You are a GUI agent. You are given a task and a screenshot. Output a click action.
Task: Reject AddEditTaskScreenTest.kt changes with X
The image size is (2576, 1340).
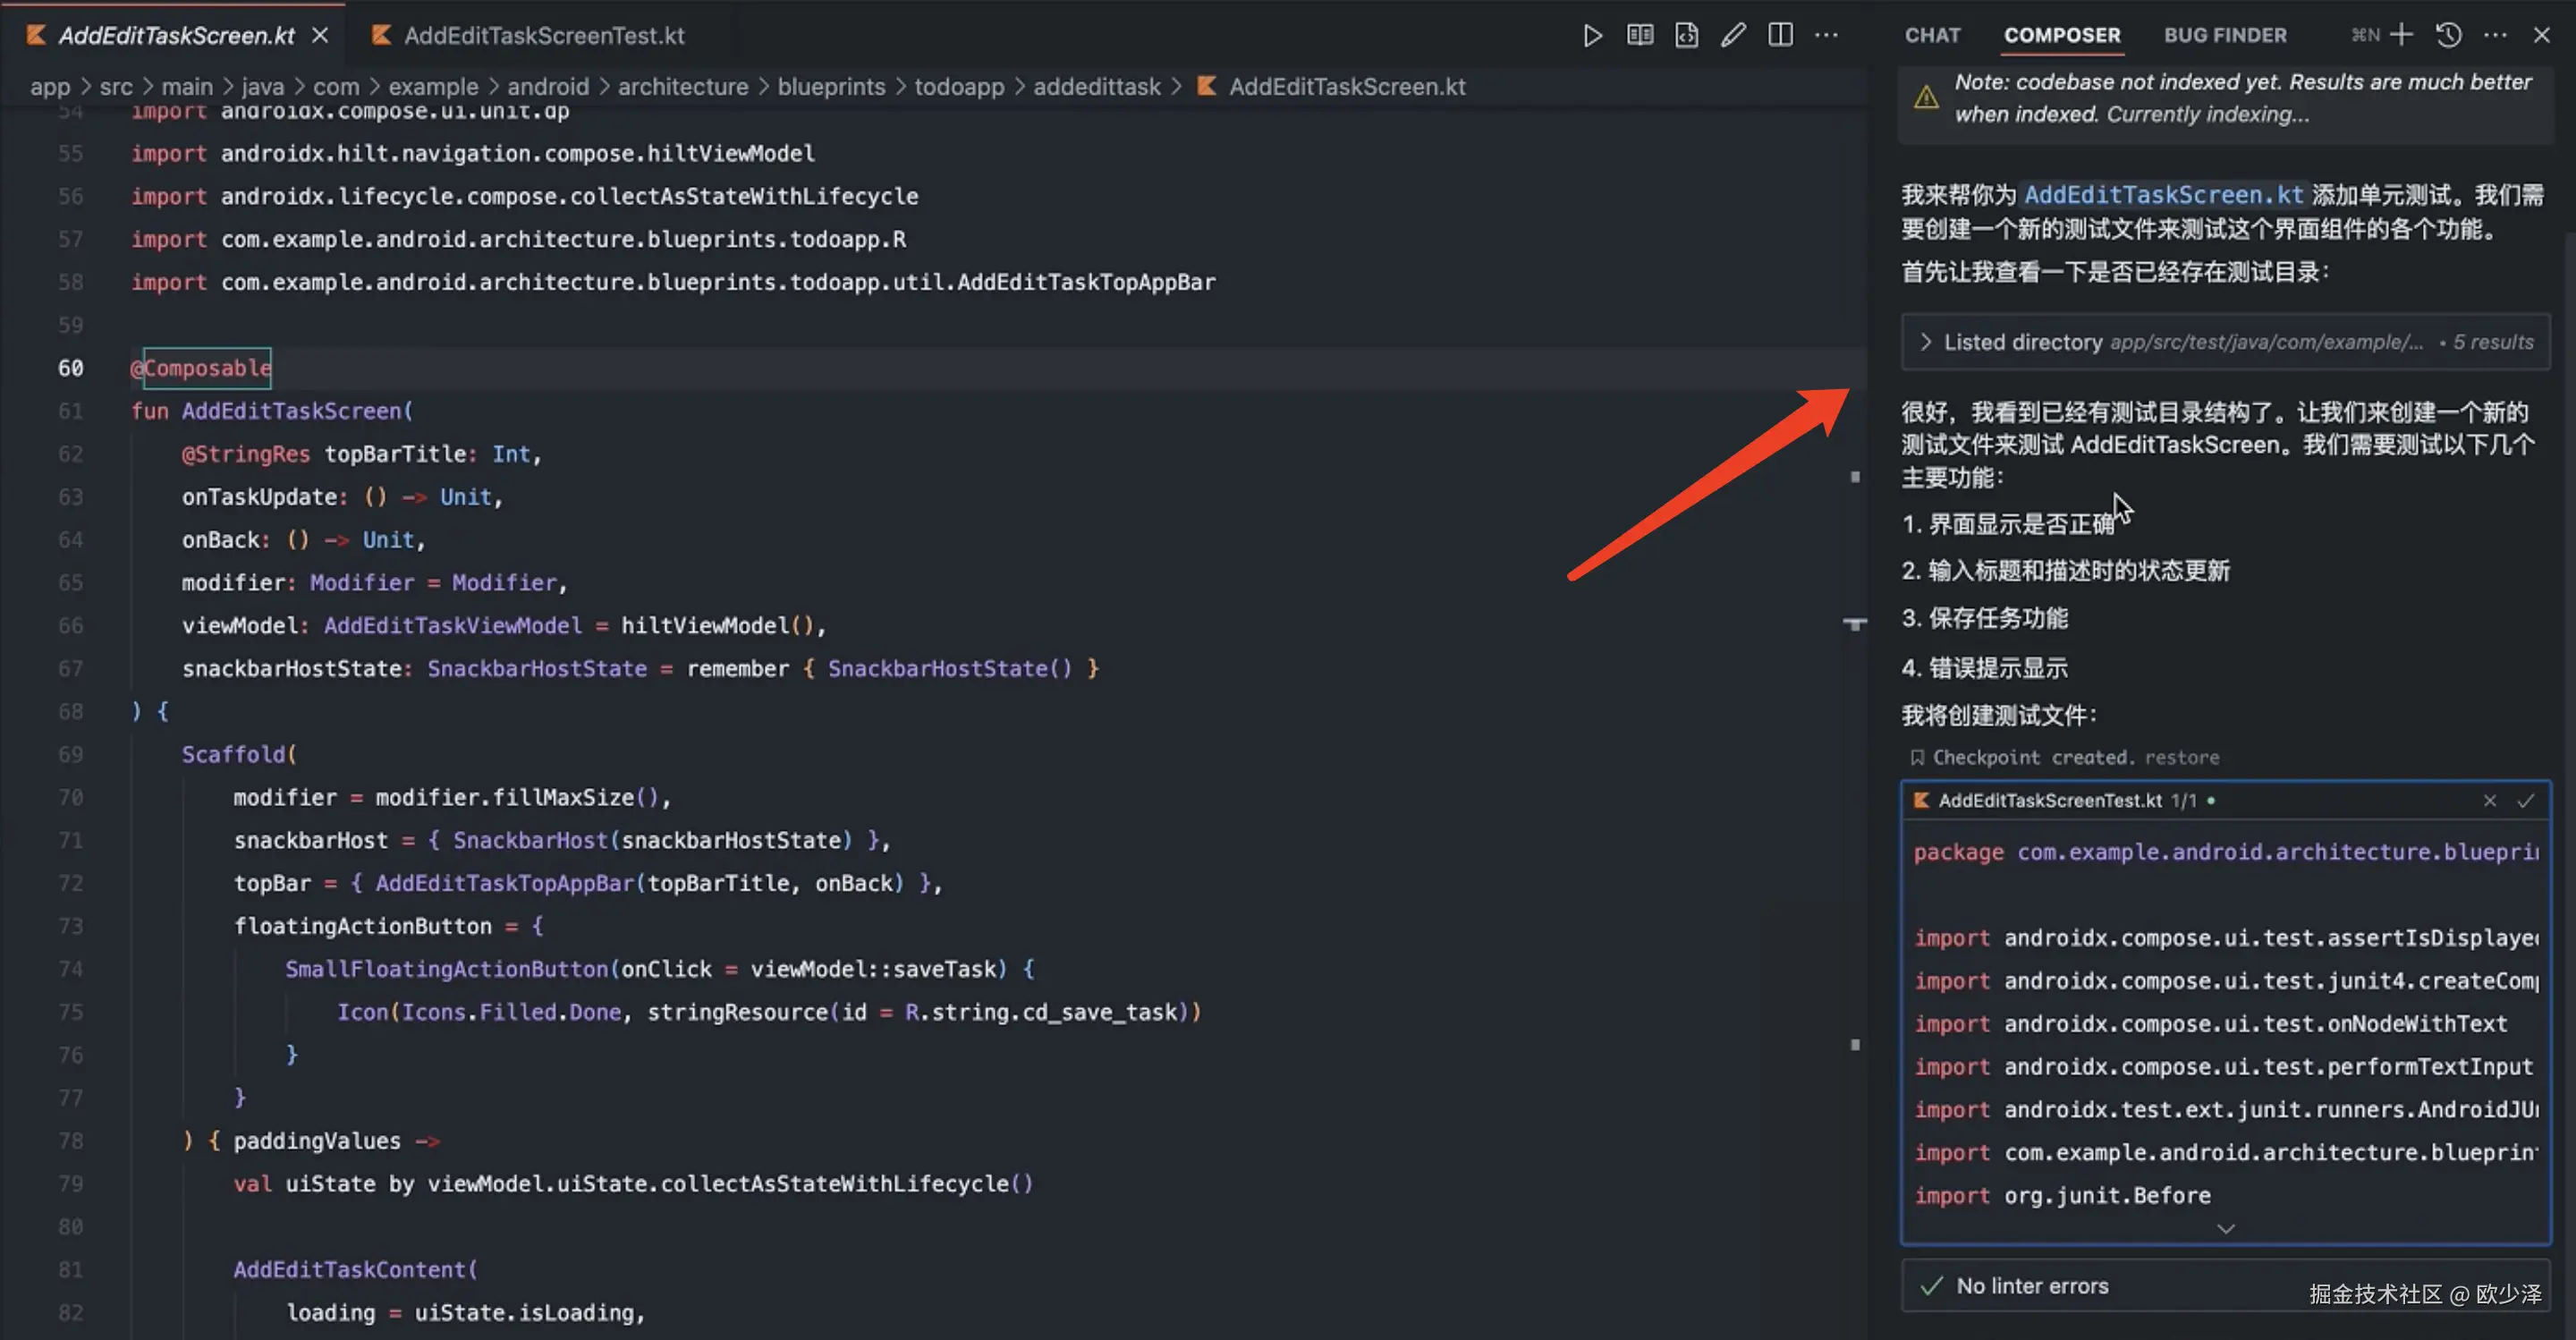pos(2490,801)
